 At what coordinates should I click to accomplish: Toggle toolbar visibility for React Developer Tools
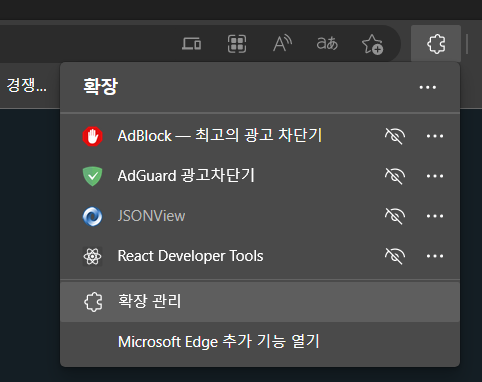[395, 256]
